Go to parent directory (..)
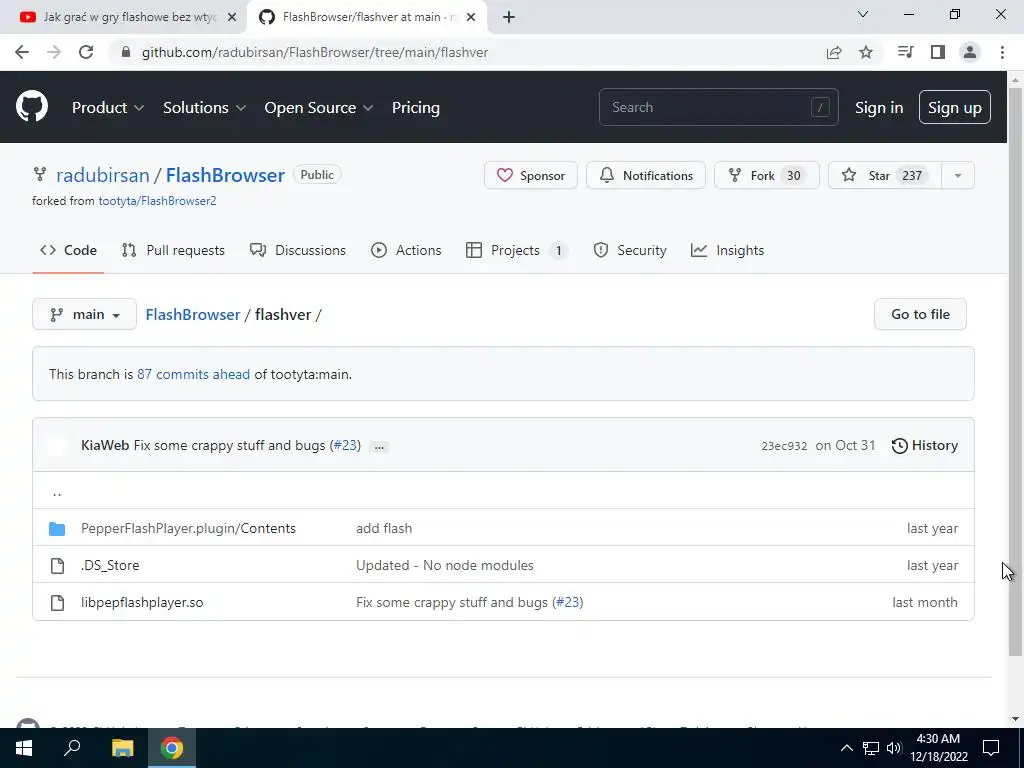 point(57,492)
